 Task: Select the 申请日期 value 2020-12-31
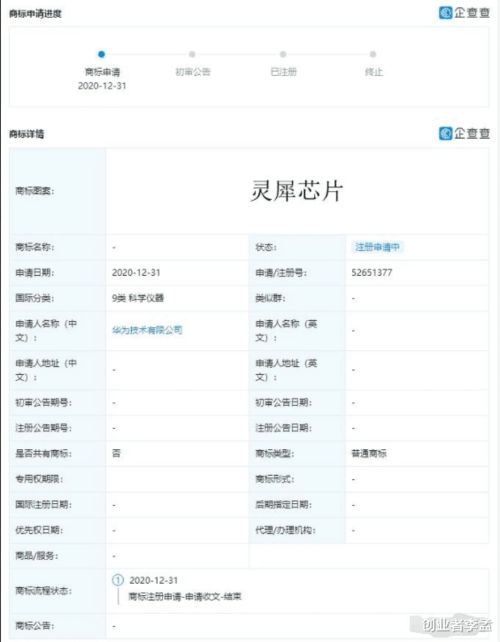[x=136, y=273]
